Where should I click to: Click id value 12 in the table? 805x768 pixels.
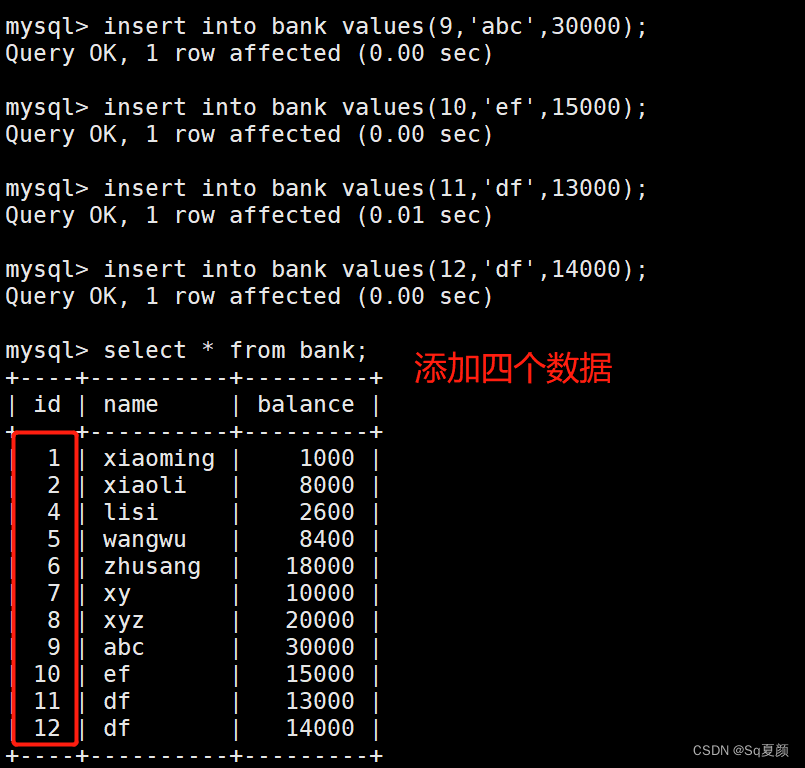(47, 728)
